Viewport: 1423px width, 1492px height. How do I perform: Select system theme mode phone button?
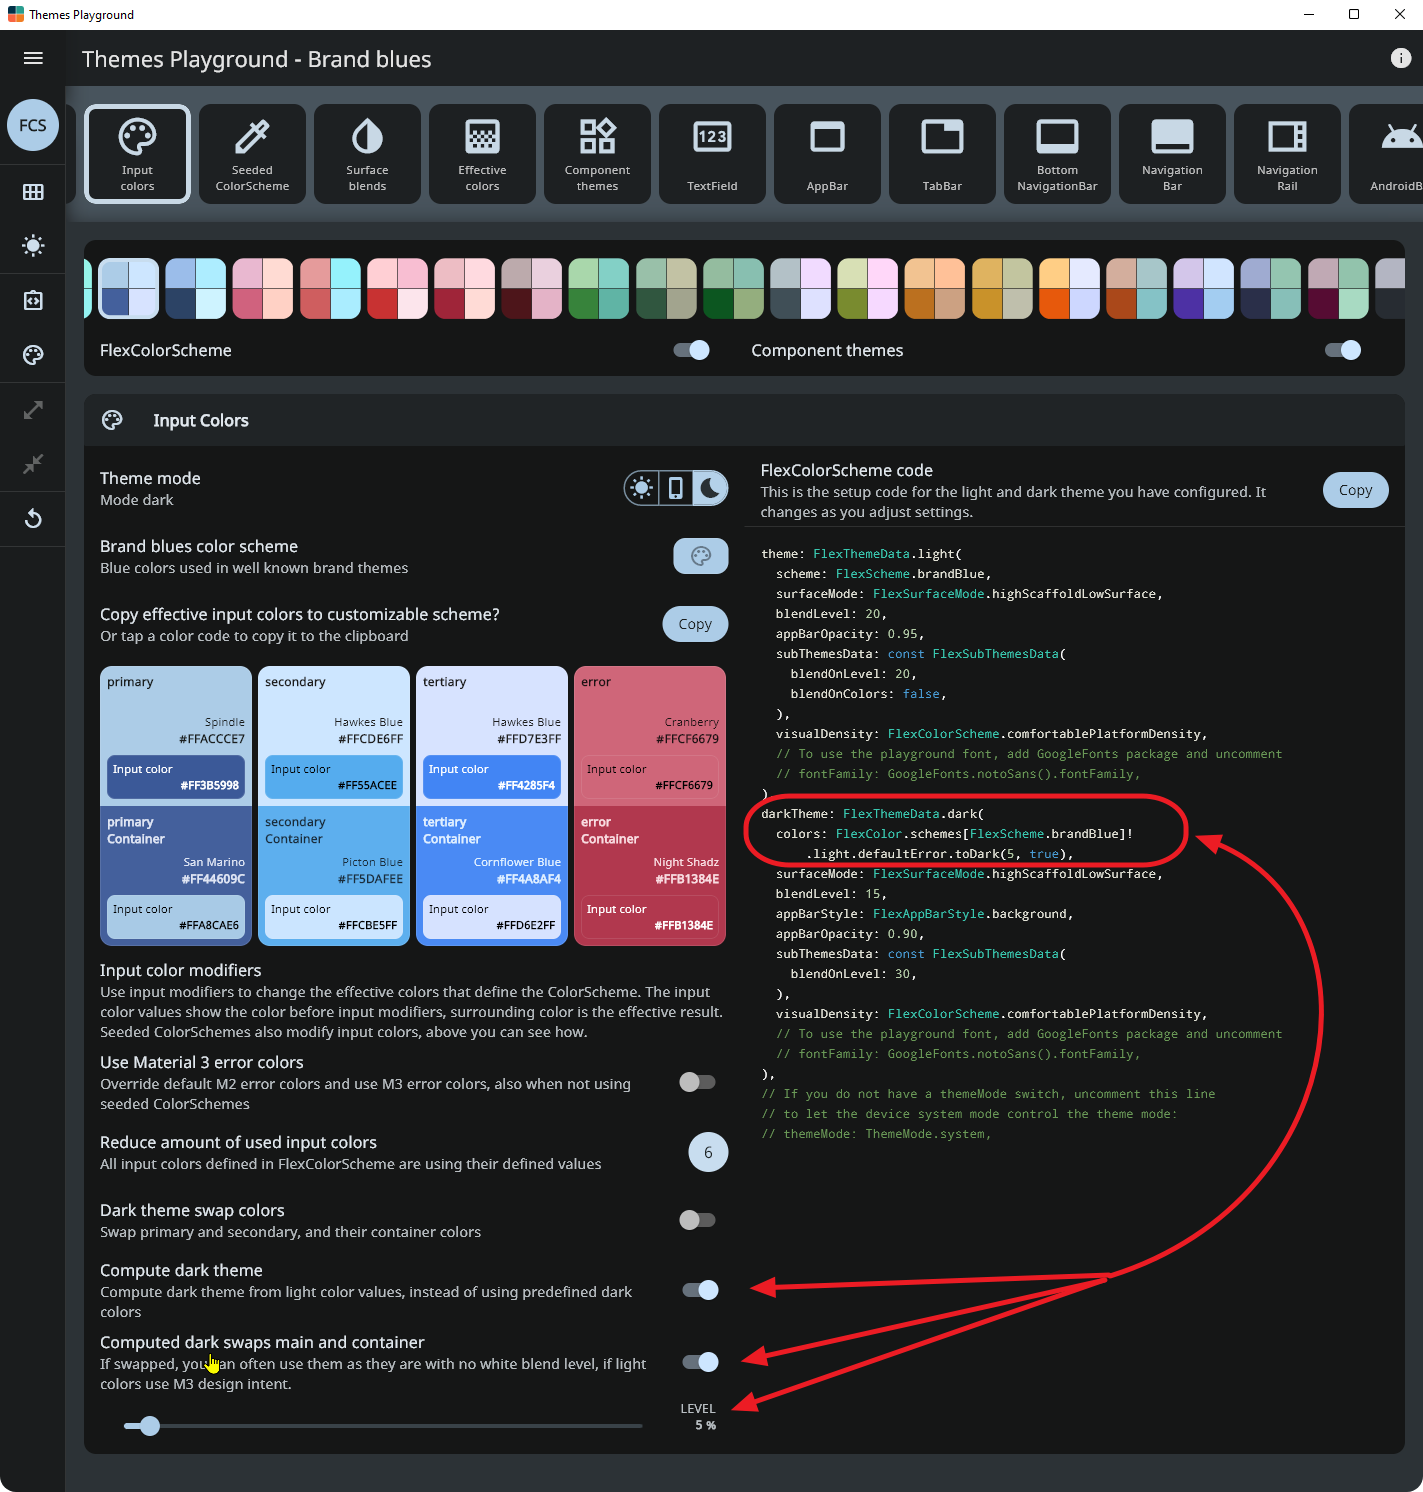pyautogui.click(x=676, y=488)
